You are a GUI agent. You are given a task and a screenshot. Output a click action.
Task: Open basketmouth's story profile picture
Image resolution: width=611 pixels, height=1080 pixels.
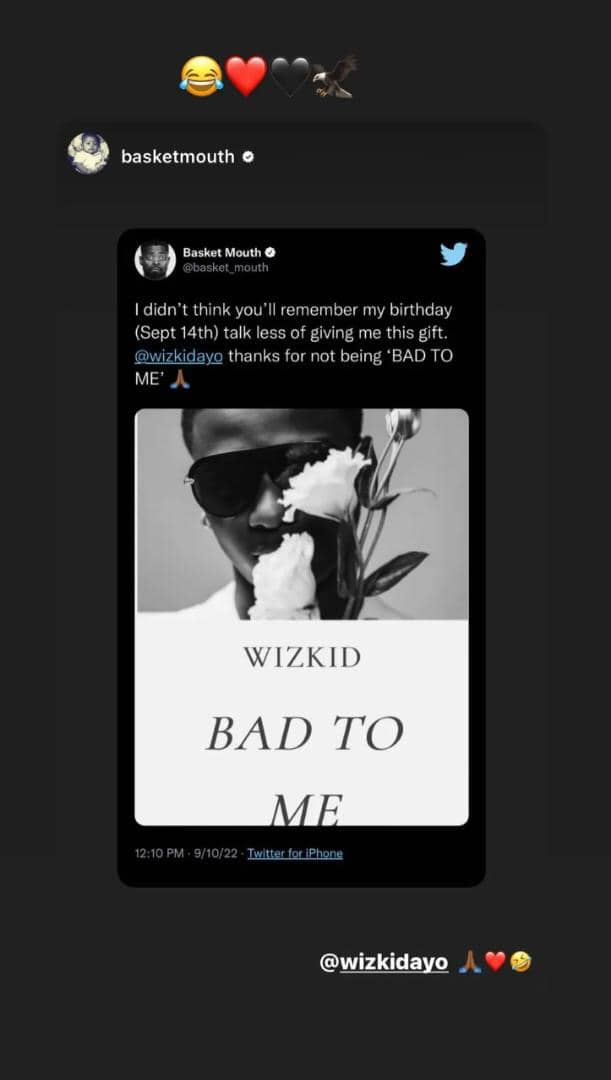pos(88,154)
